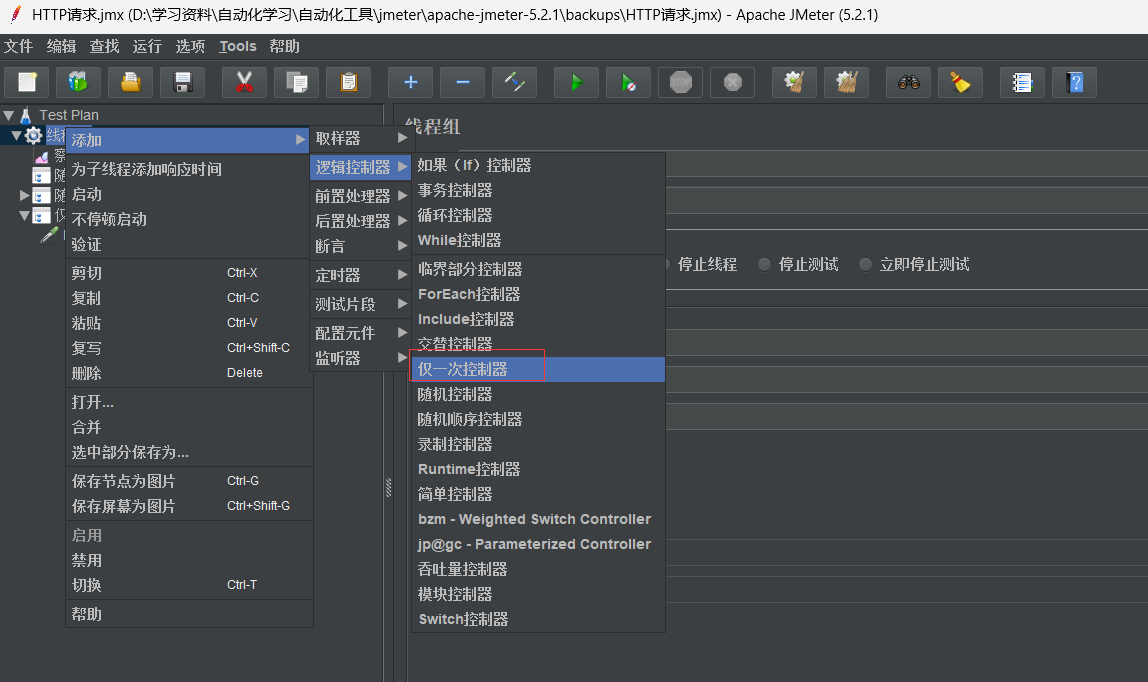Viewport: 1148px width, 682px height.
Task: Expand the 断言 submenu
Action: point(360,246)
